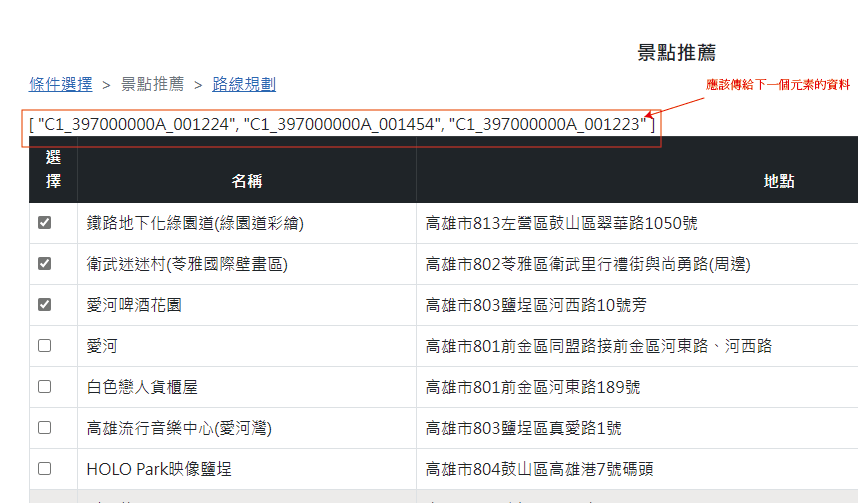
Task: Click the 選擇 column header
Action: coord(53,169)
